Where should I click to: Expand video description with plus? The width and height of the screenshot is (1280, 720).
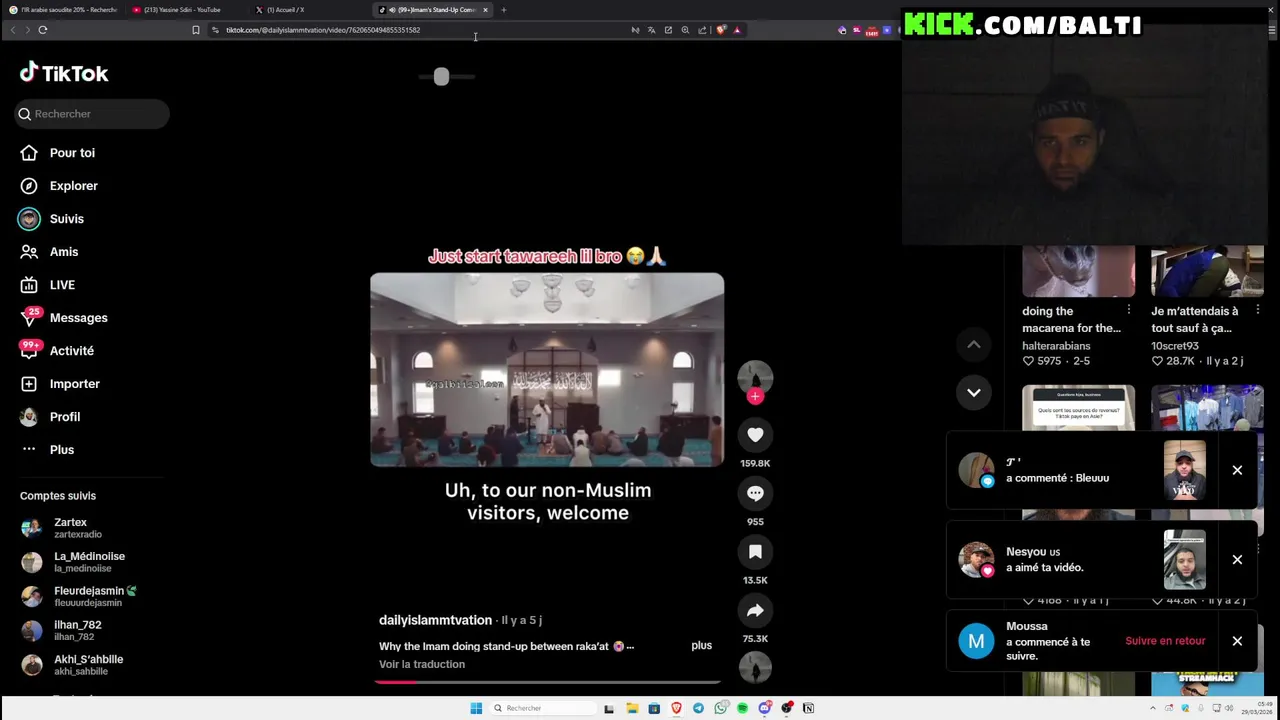pos(701,646)
